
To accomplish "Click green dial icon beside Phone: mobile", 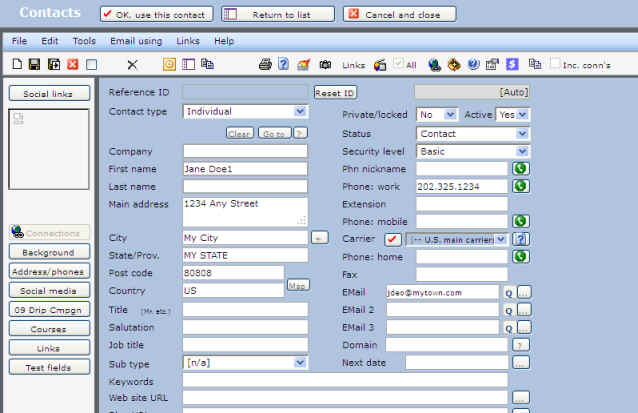I will 520,221.
